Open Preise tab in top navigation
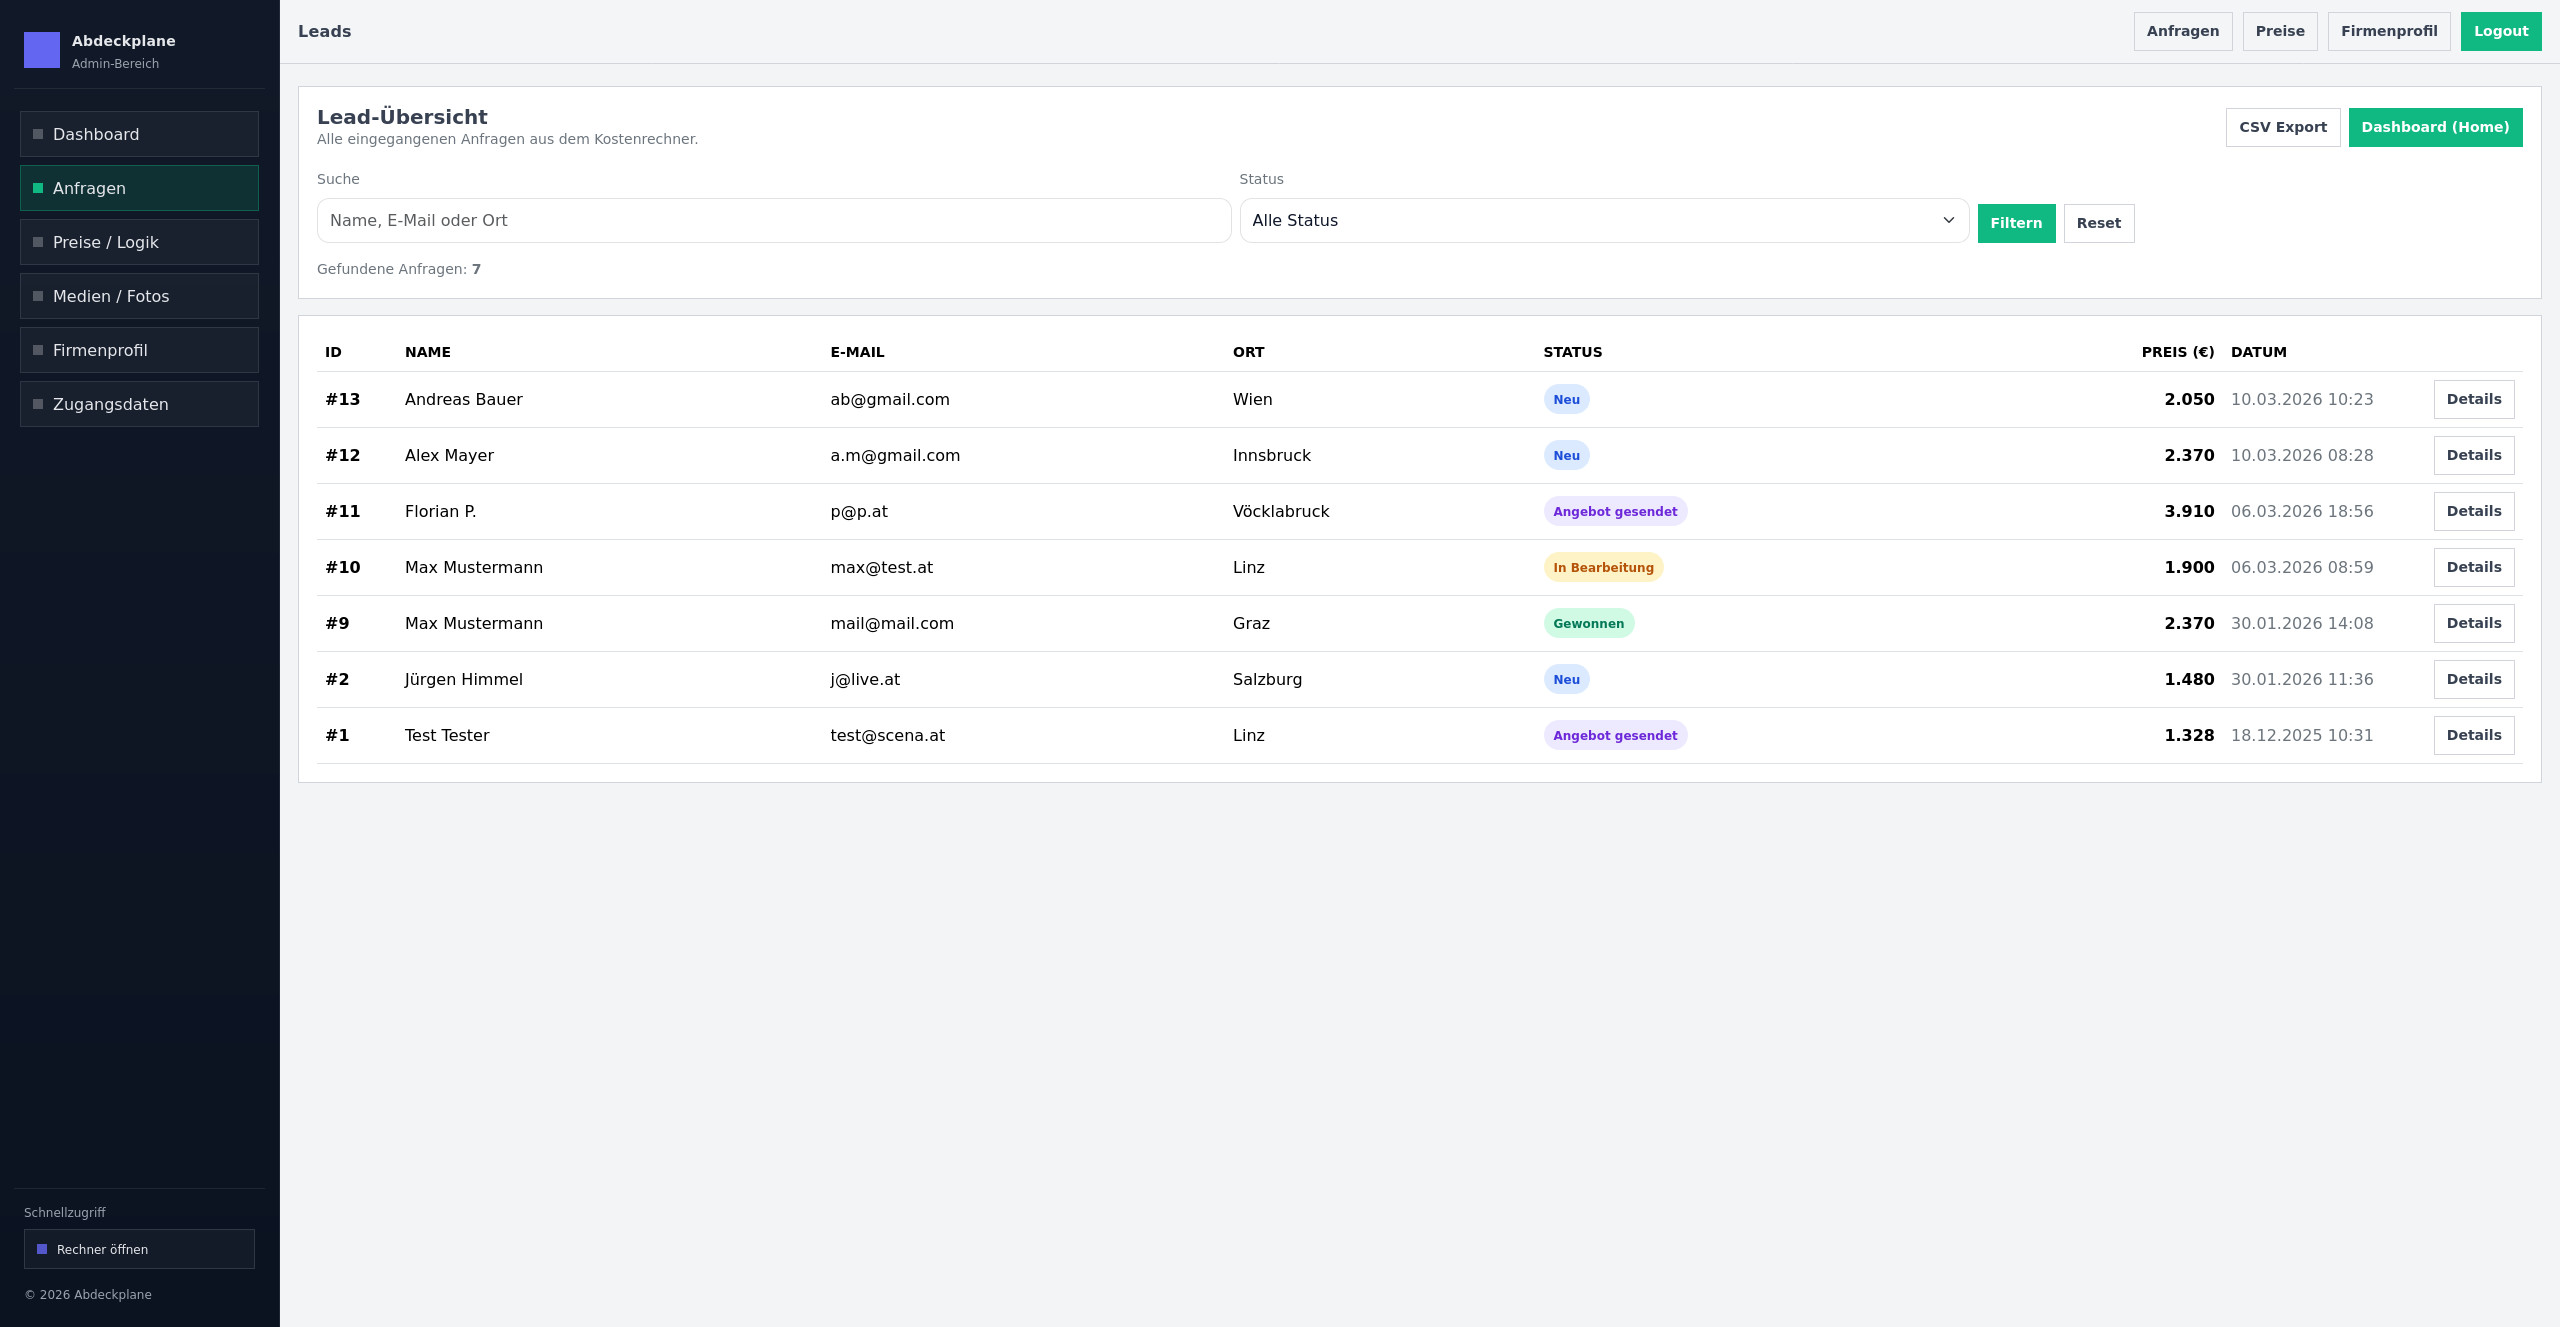The width and height of the screenshot is (2560, 1327). 2279,31
